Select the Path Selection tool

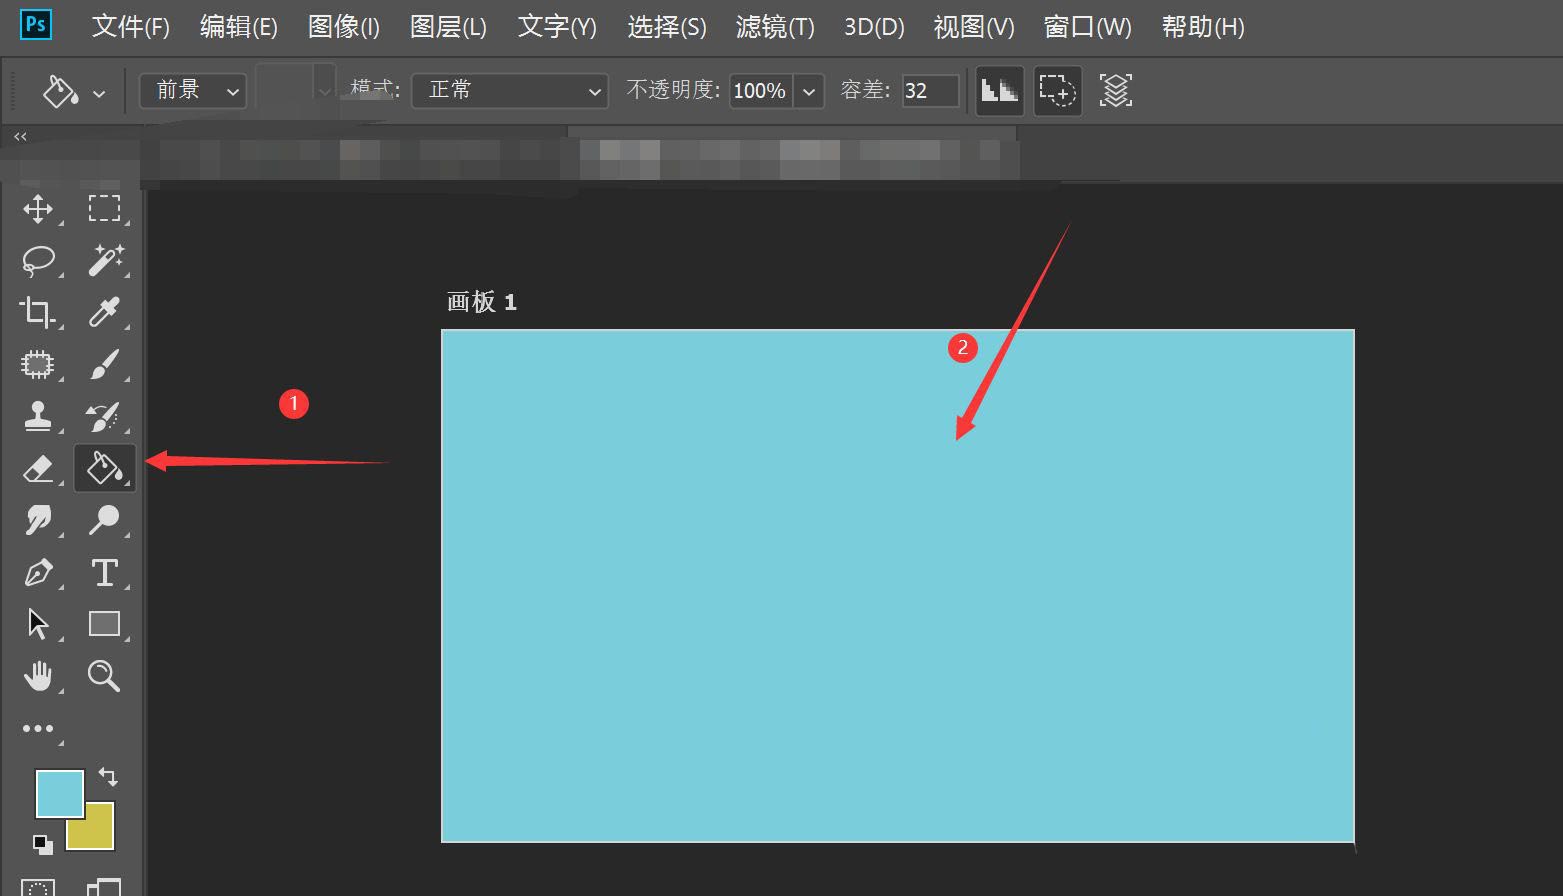38,624
